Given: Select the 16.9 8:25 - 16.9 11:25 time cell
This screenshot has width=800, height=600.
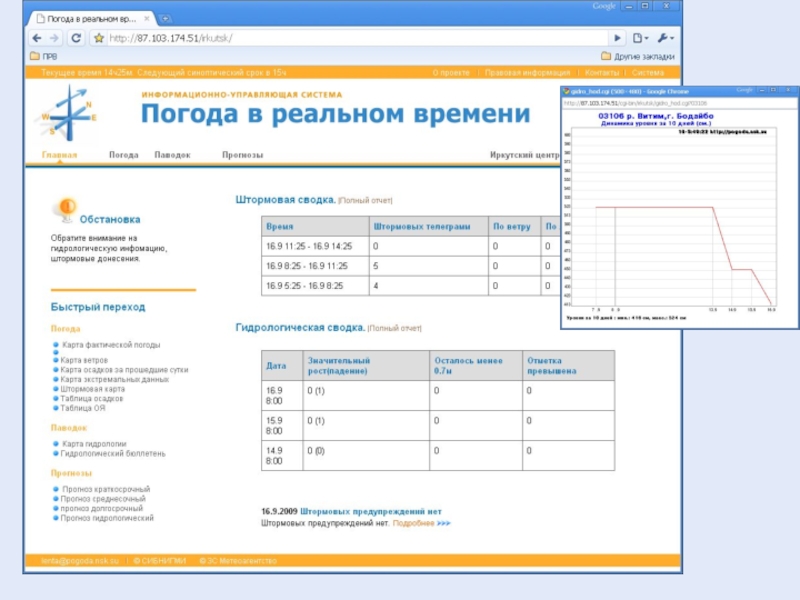Looking at the screenshot, I should (x=315, y=266).
